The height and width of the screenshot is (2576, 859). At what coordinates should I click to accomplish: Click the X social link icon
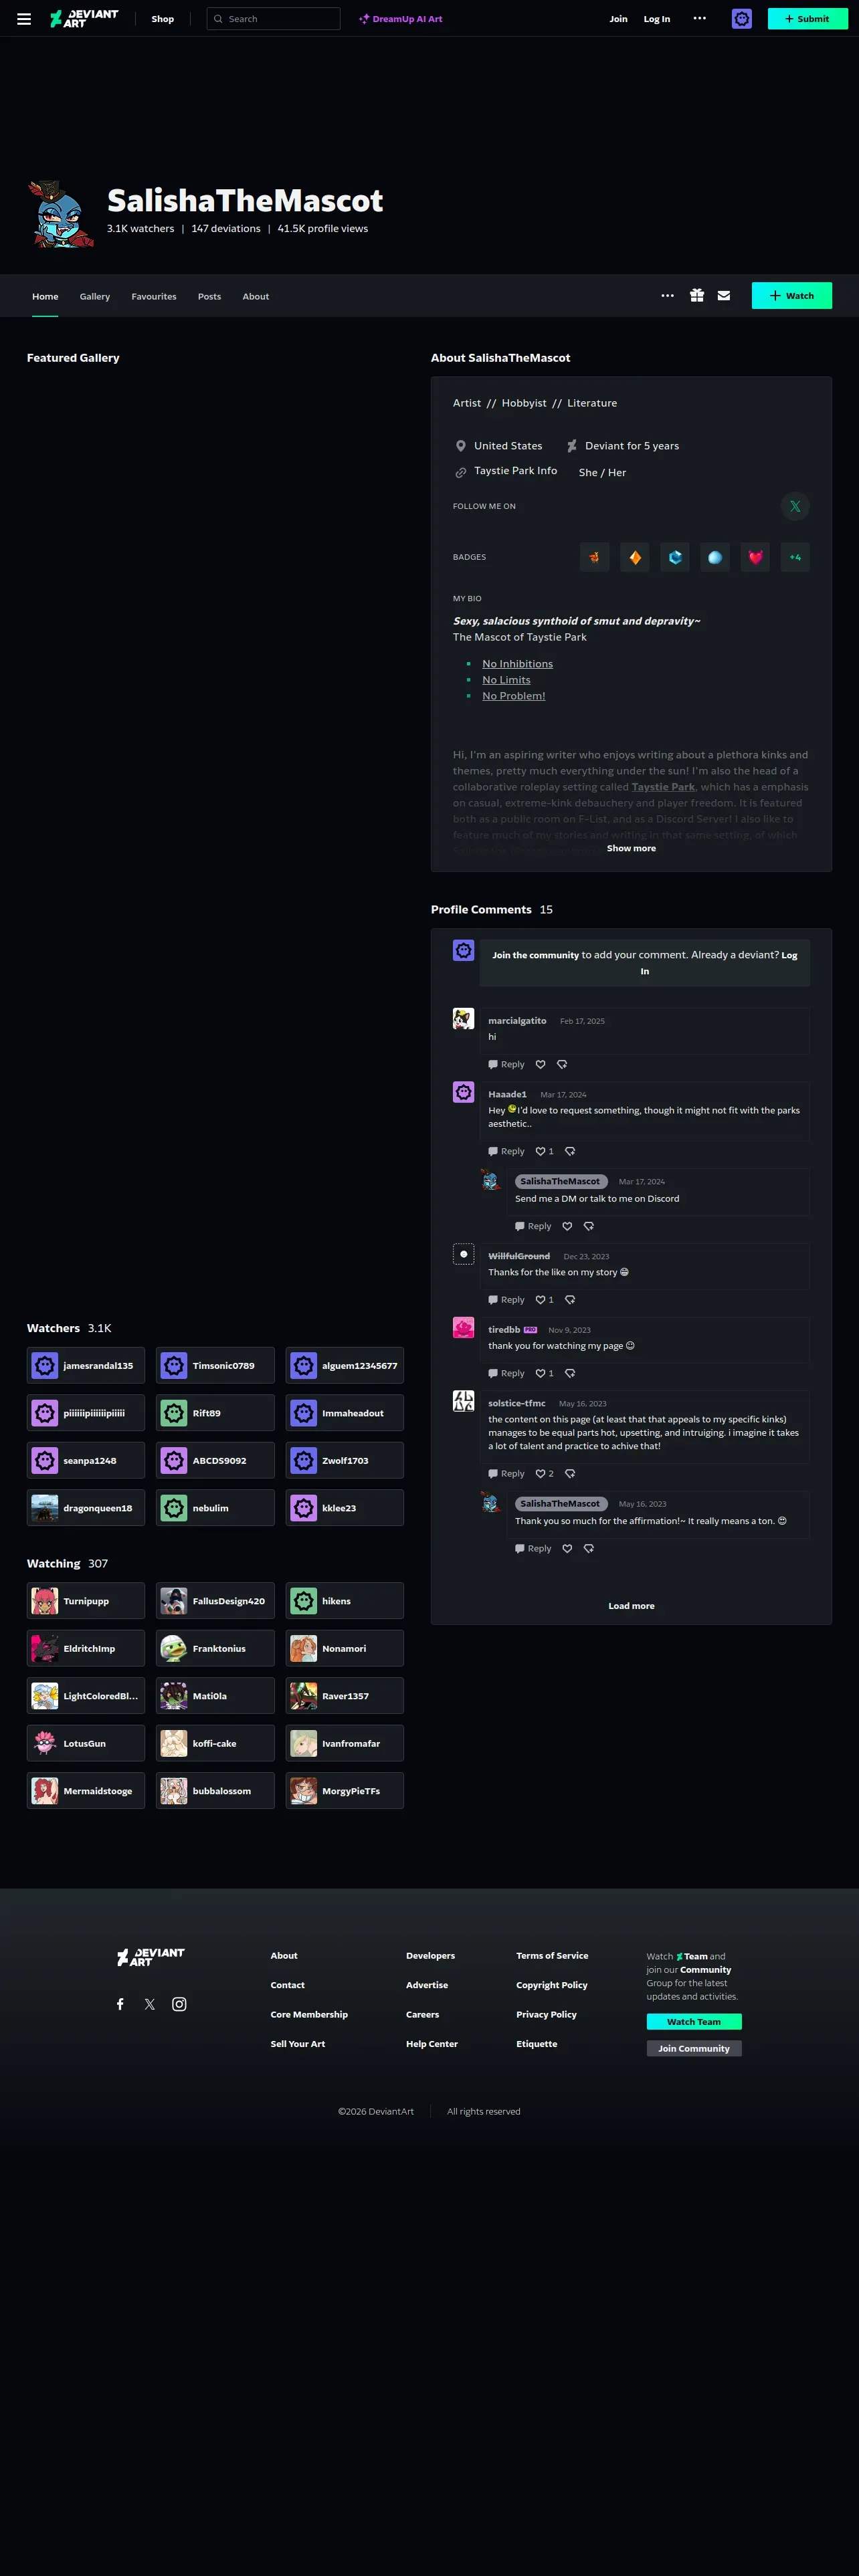coord(795,506)
